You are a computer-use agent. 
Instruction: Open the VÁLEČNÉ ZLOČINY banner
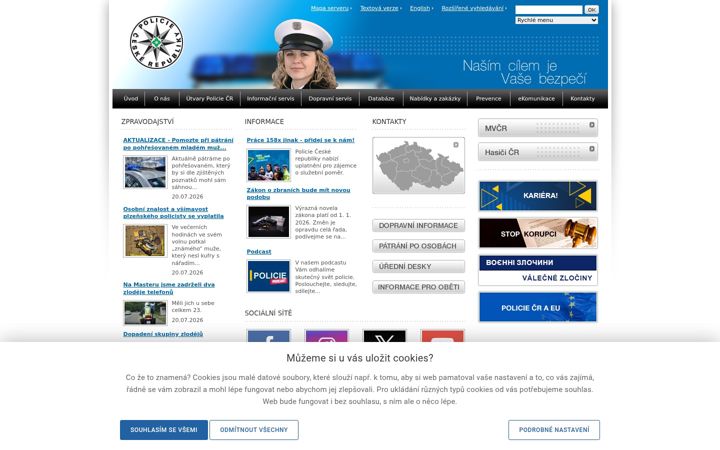538,270
